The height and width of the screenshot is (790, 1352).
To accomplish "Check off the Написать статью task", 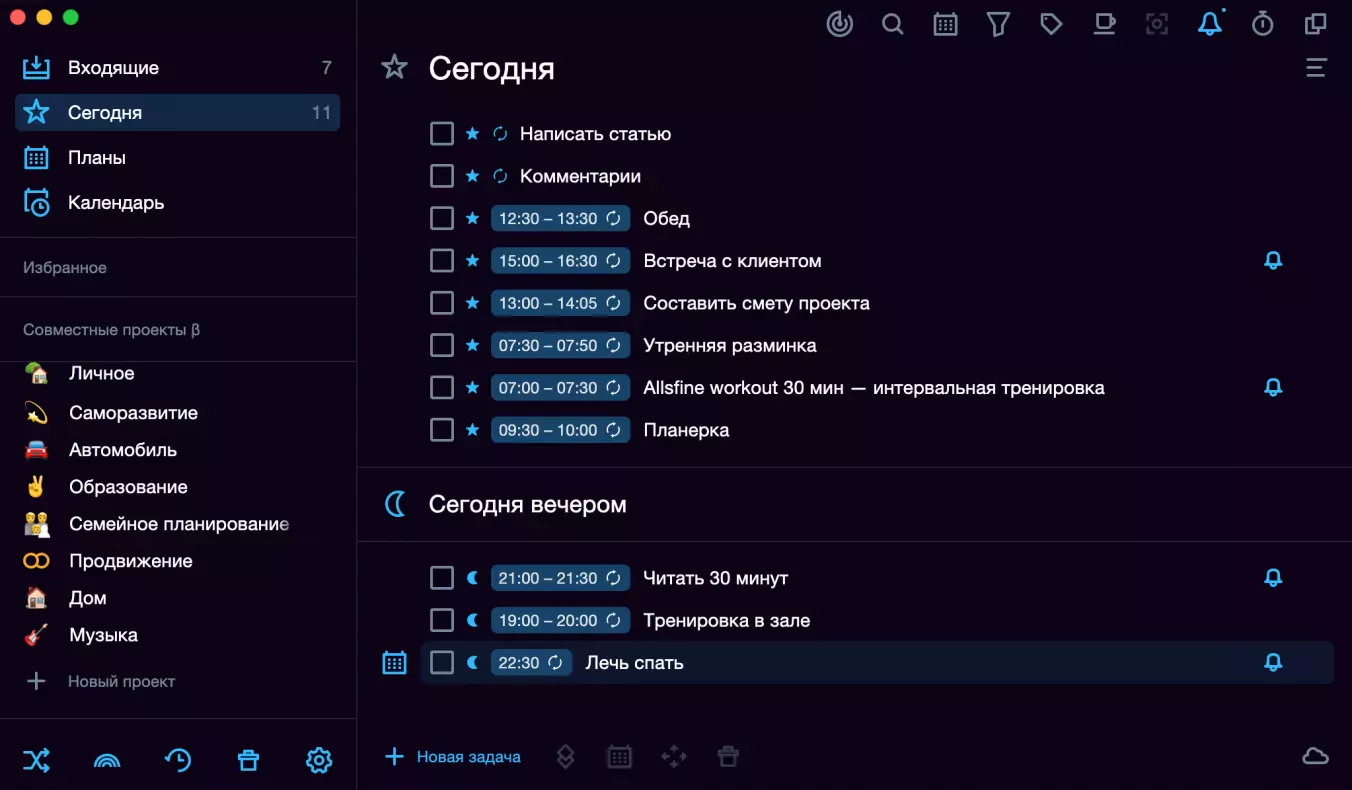I will (442, 134).
